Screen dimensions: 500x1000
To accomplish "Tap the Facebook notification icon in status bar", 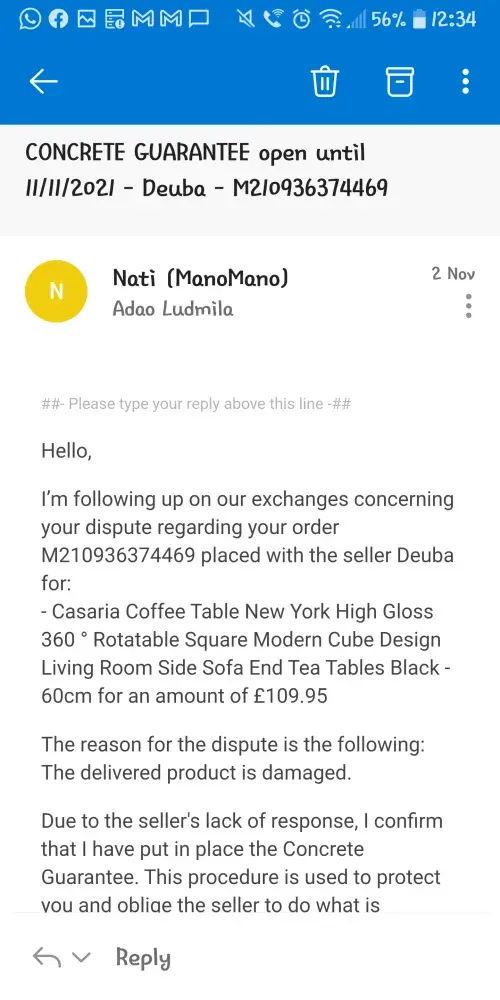I will point(58,20).
